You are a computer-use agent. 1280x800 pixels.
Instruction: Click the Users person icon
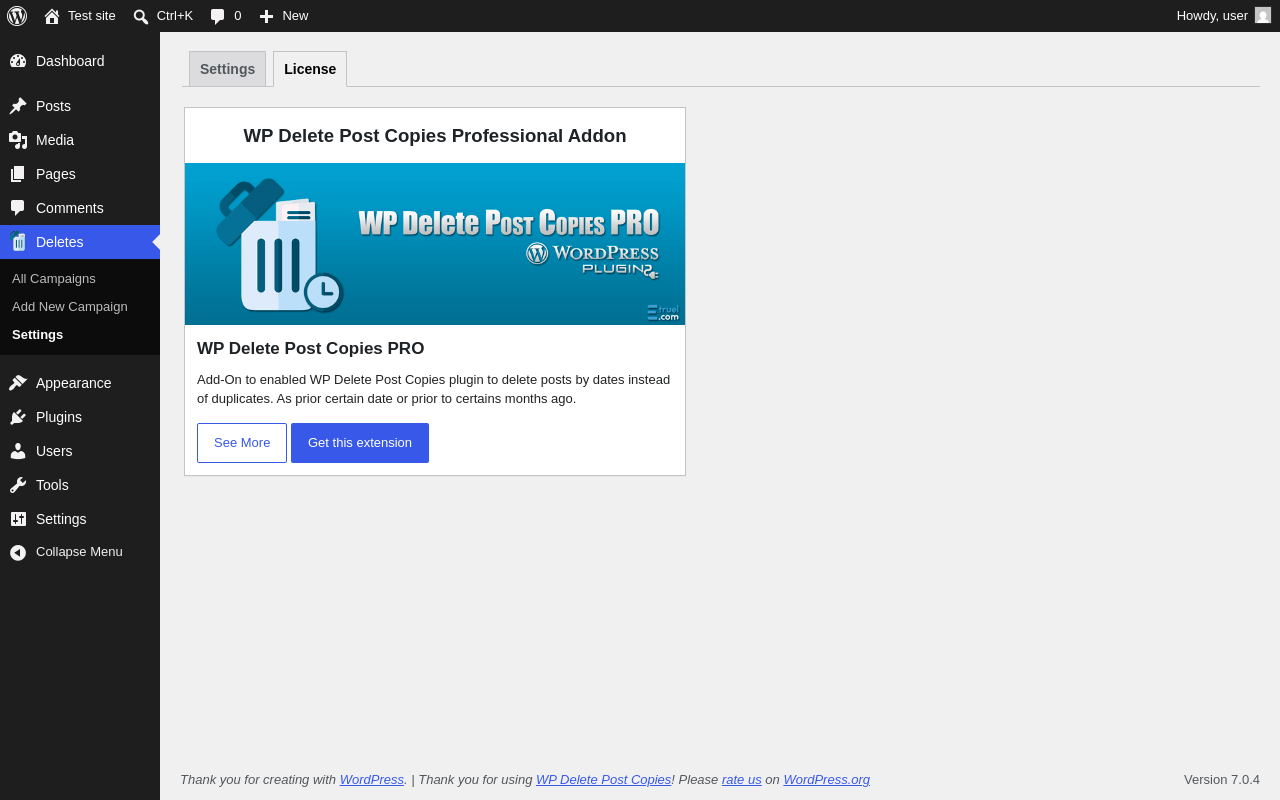point(18,451)
